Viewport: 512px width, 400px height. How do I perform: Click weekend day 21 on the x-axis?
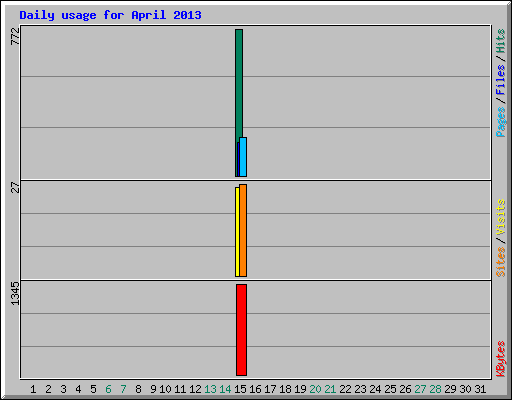pos(330,389)
